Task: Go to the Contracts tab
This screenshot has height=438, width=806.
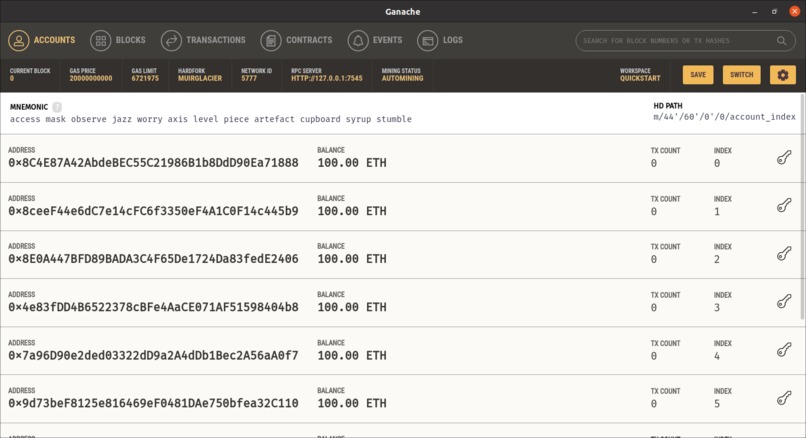Action: [x=296, y=40]
